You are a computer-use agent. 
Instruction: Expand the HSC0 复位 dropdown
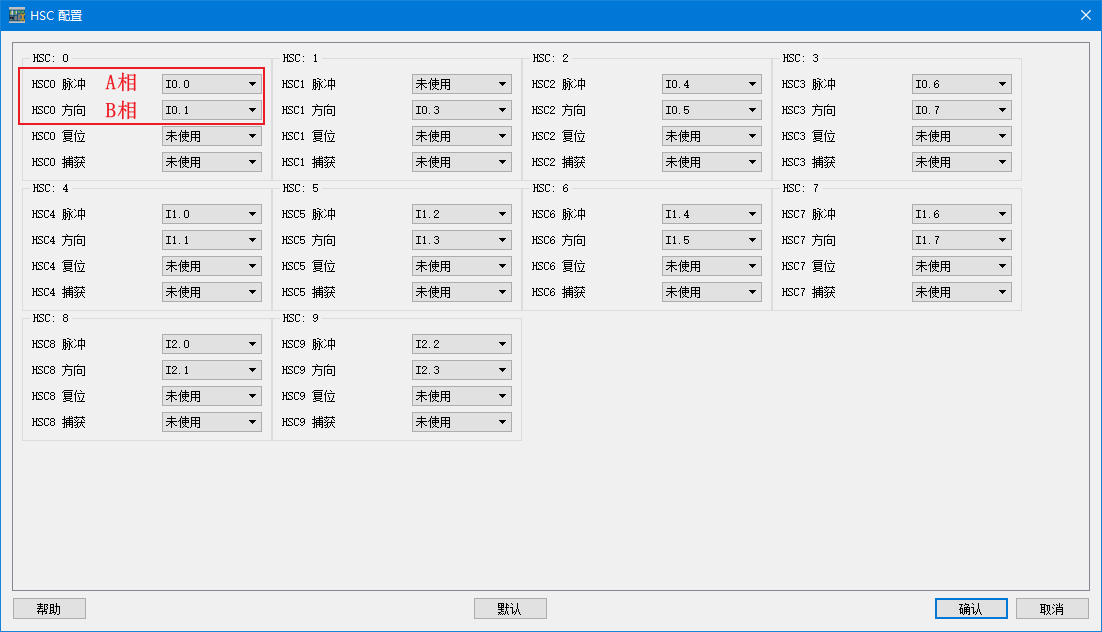(x=212, y=136)
